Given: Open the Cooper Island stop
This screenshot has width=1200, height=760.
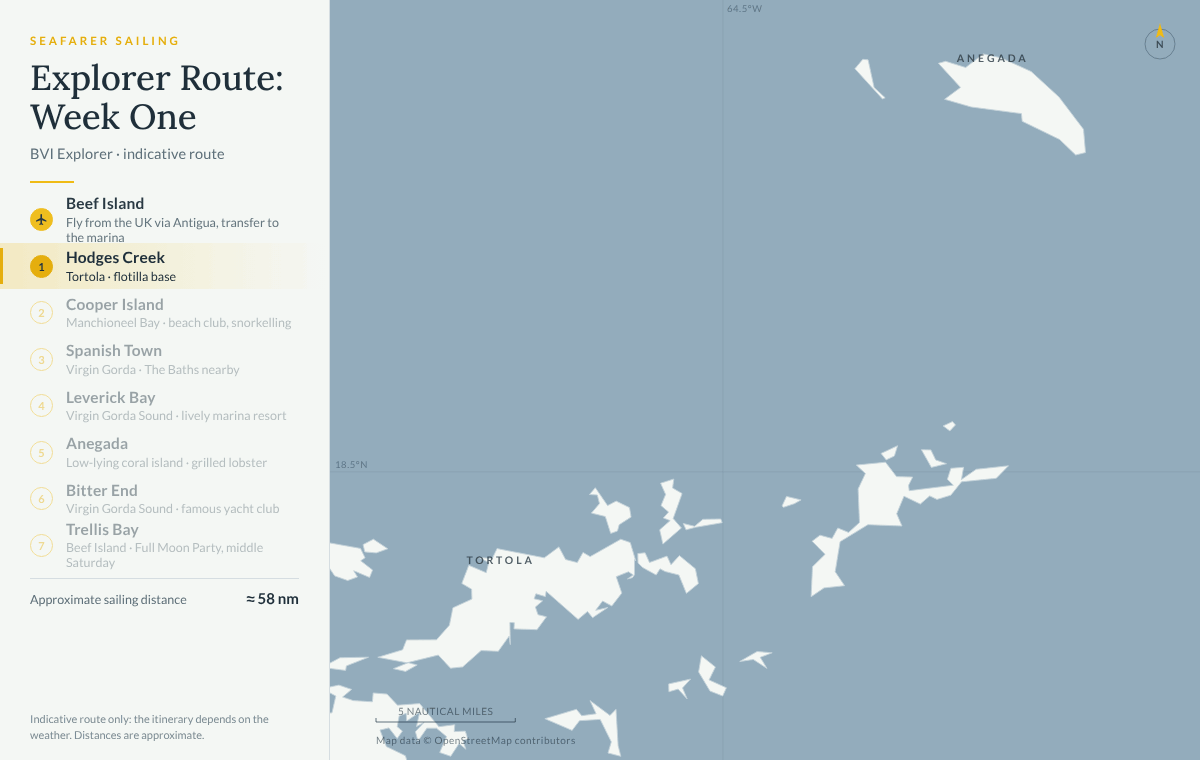Looking at the screenshot, I should click(164, 313).
